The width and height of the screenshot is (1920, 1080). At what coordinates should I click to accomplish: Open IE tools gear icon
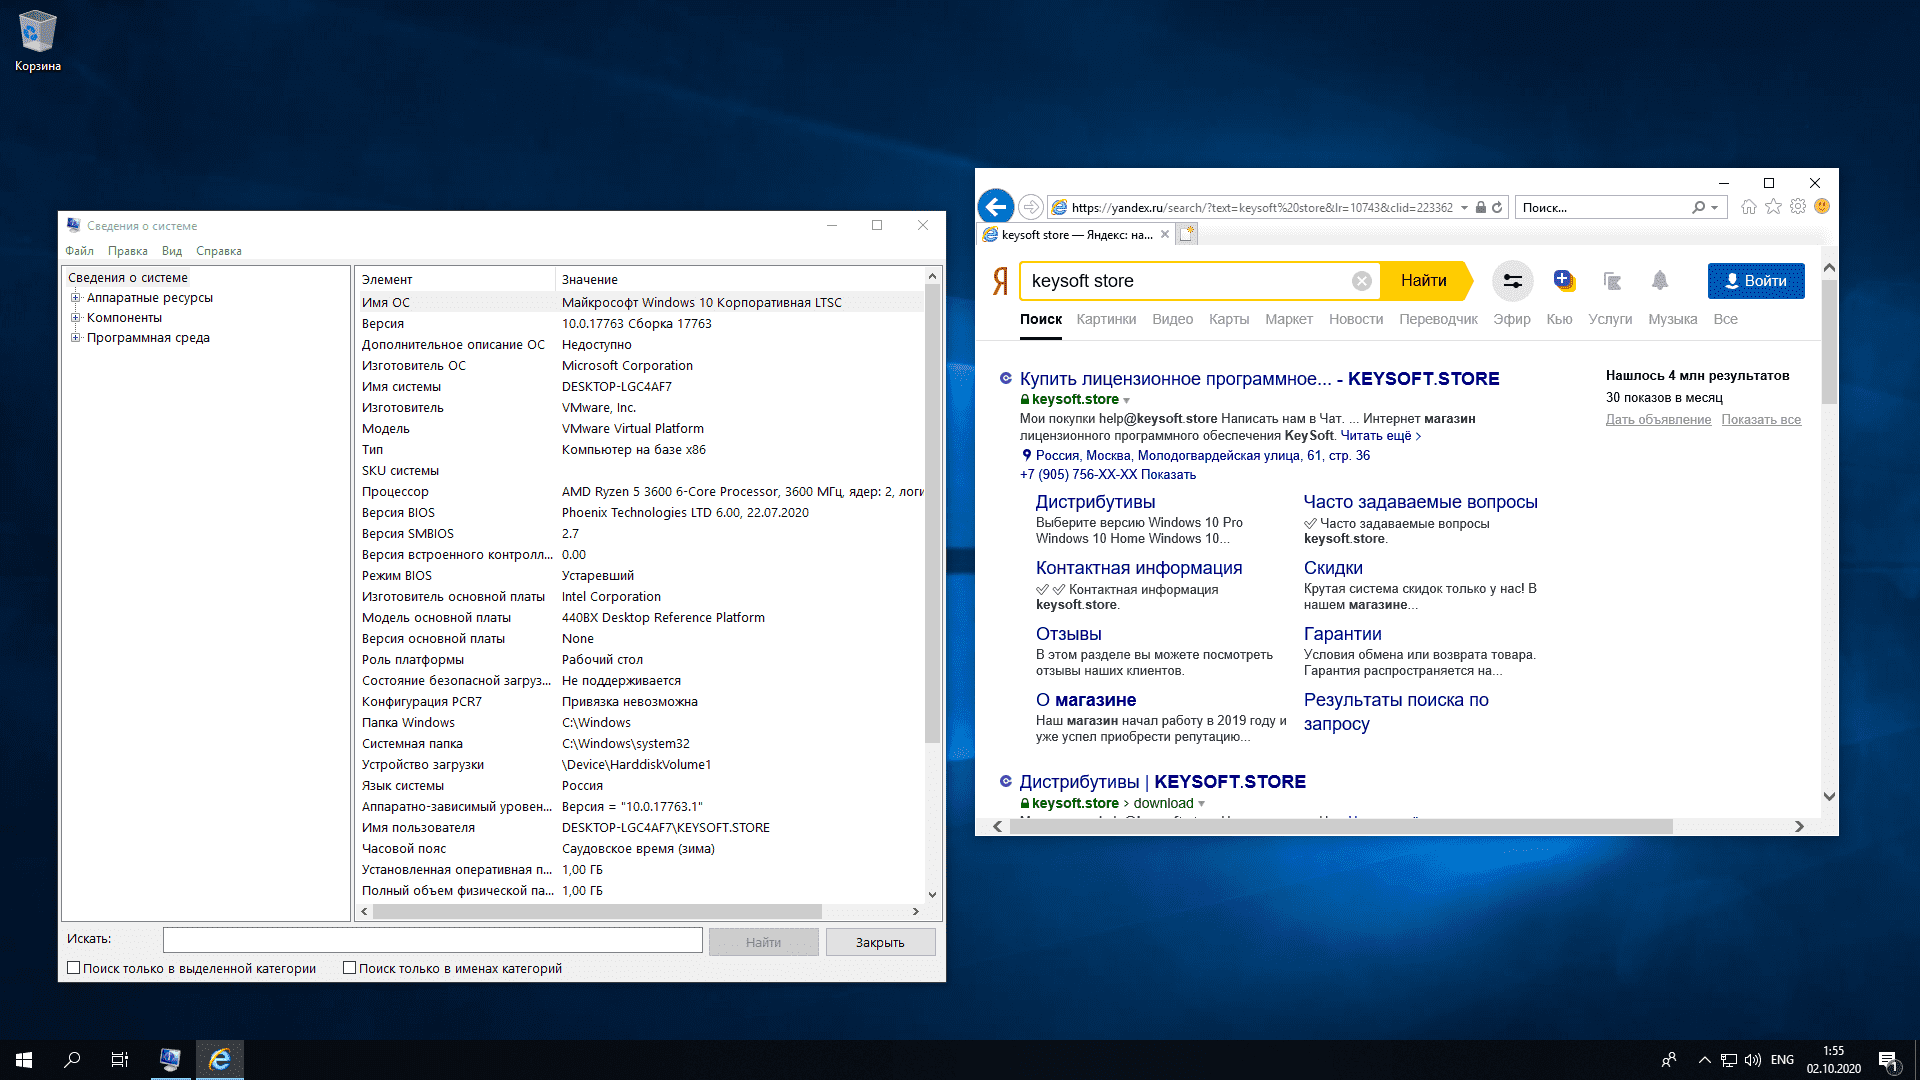click(1798, 206)
